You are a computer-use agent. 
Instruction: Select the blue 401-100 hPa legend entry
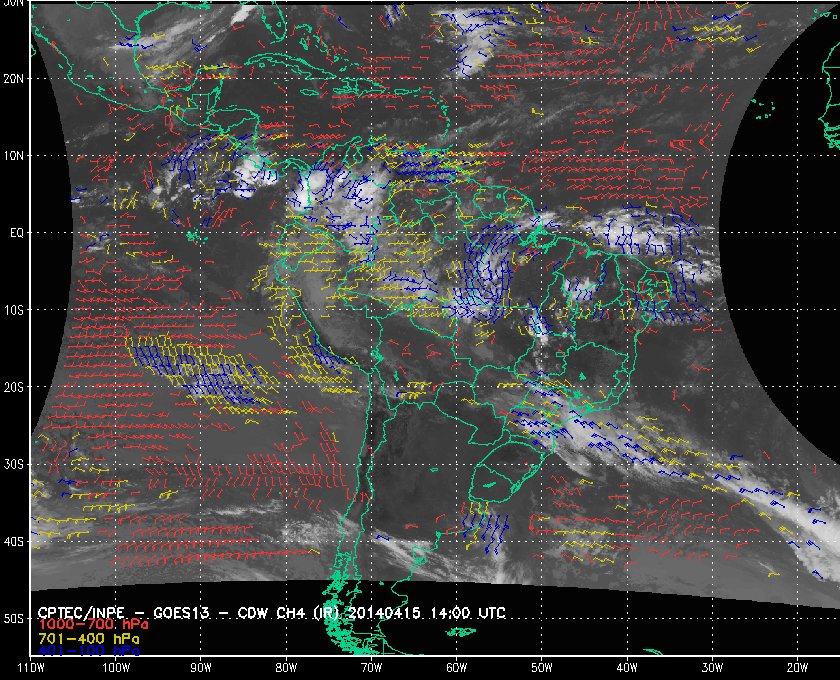coord(89,651)
